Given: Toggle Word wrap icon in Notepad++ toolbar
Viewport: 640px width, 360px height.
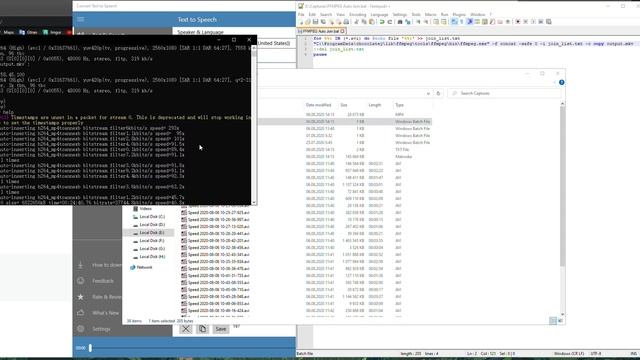Looking at the screenshot, I should click(x=454, y=22).
